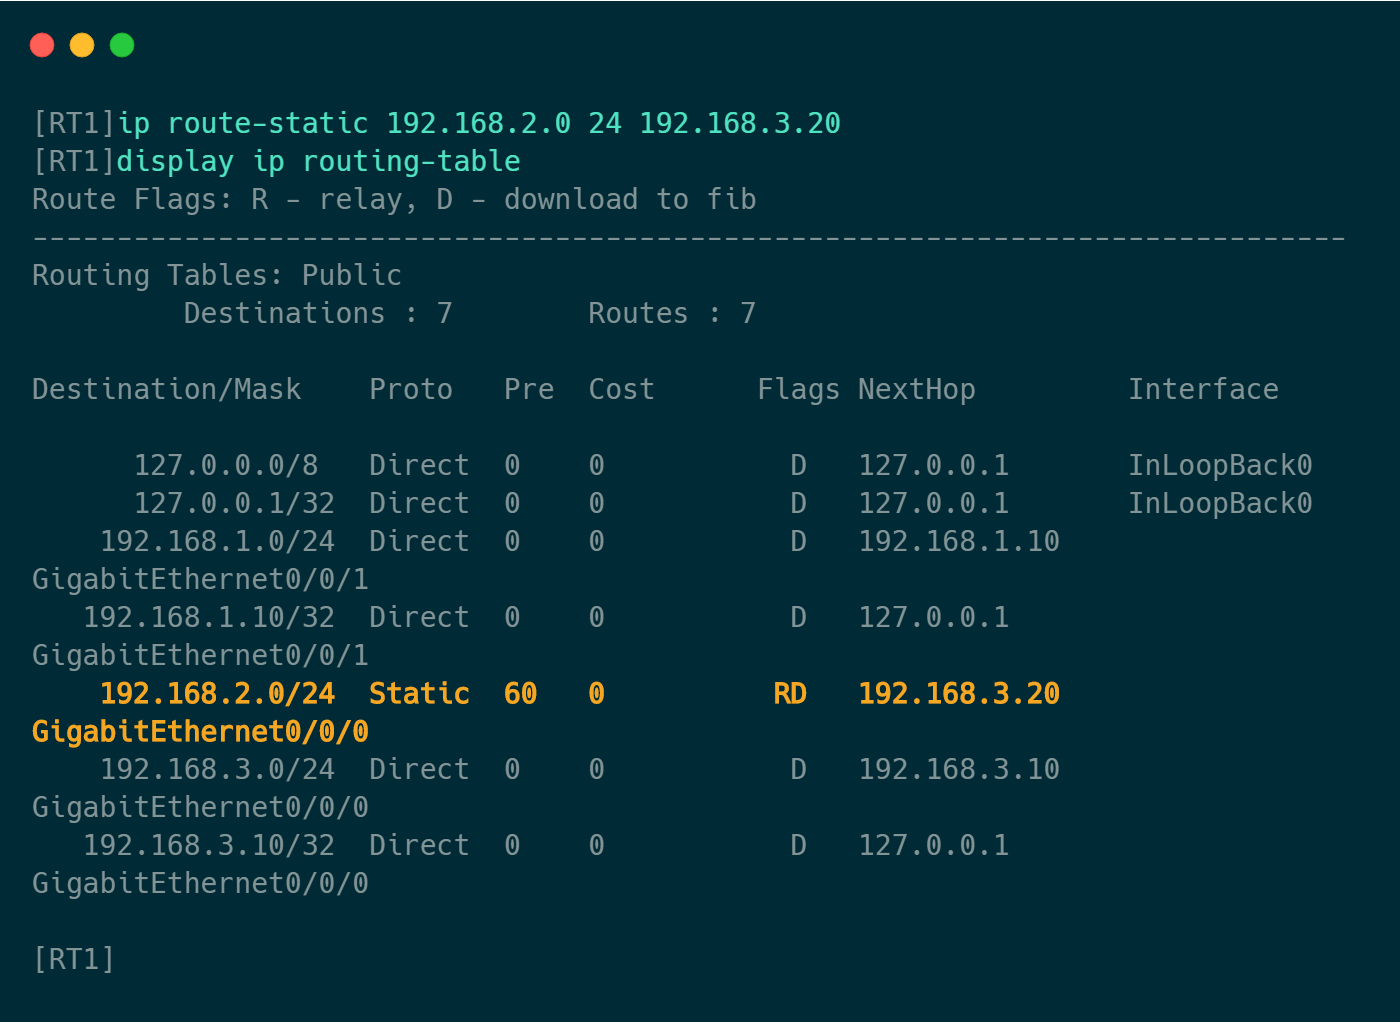The width and height of the screenshot is (1400, 1022).
Task: Select the Flags column header
Action: click(x=798, y=389)
